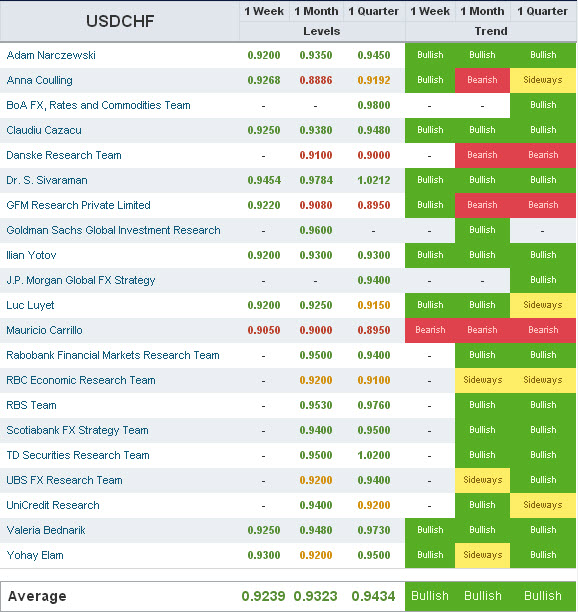578x612 pixels.
Task: Open UBS FX Research Team link
Action: pyautogui.click(x=64, y=480)
